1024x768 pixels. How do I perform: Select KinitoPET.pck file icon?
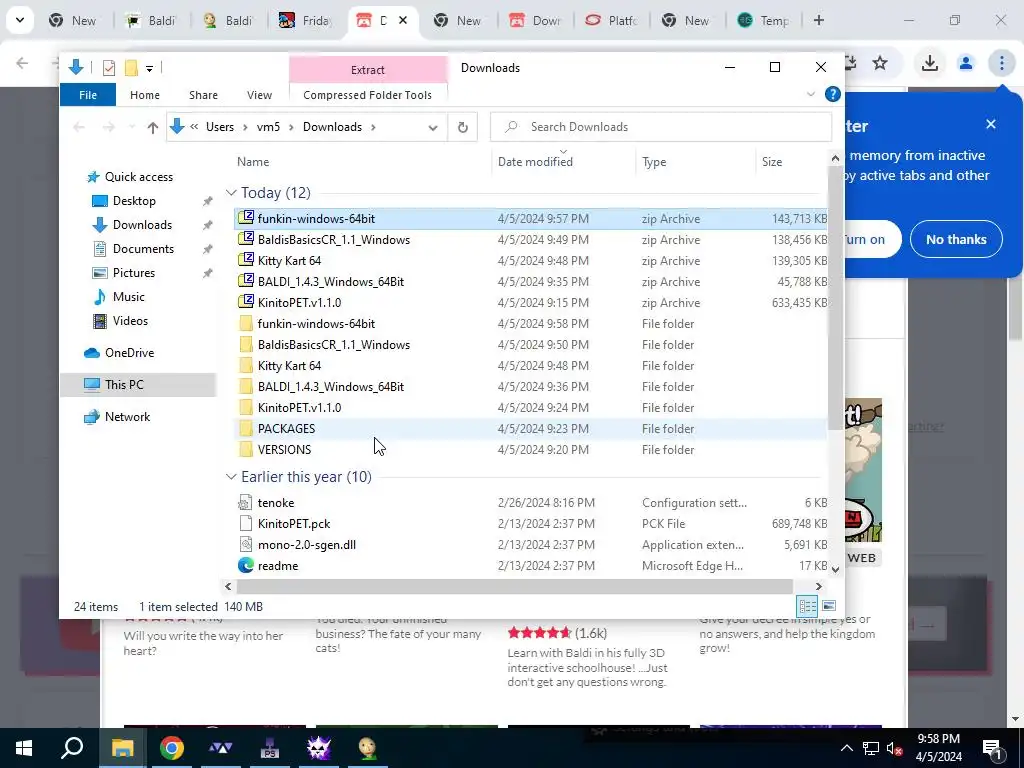(x=245, y=523)
